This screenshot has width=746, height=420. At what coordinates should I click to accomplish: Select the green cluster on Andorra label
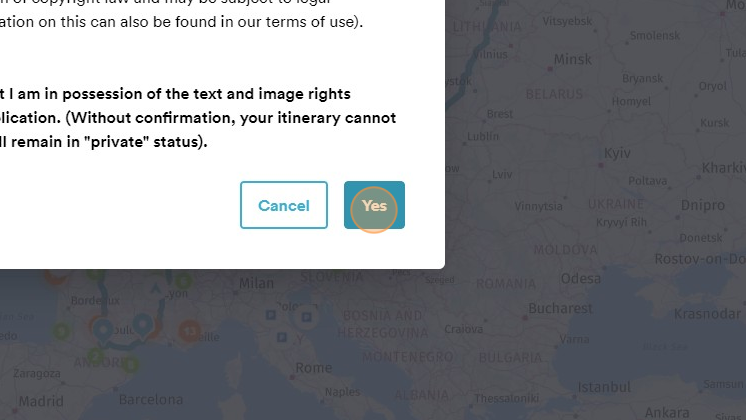(x=96, y=356)
